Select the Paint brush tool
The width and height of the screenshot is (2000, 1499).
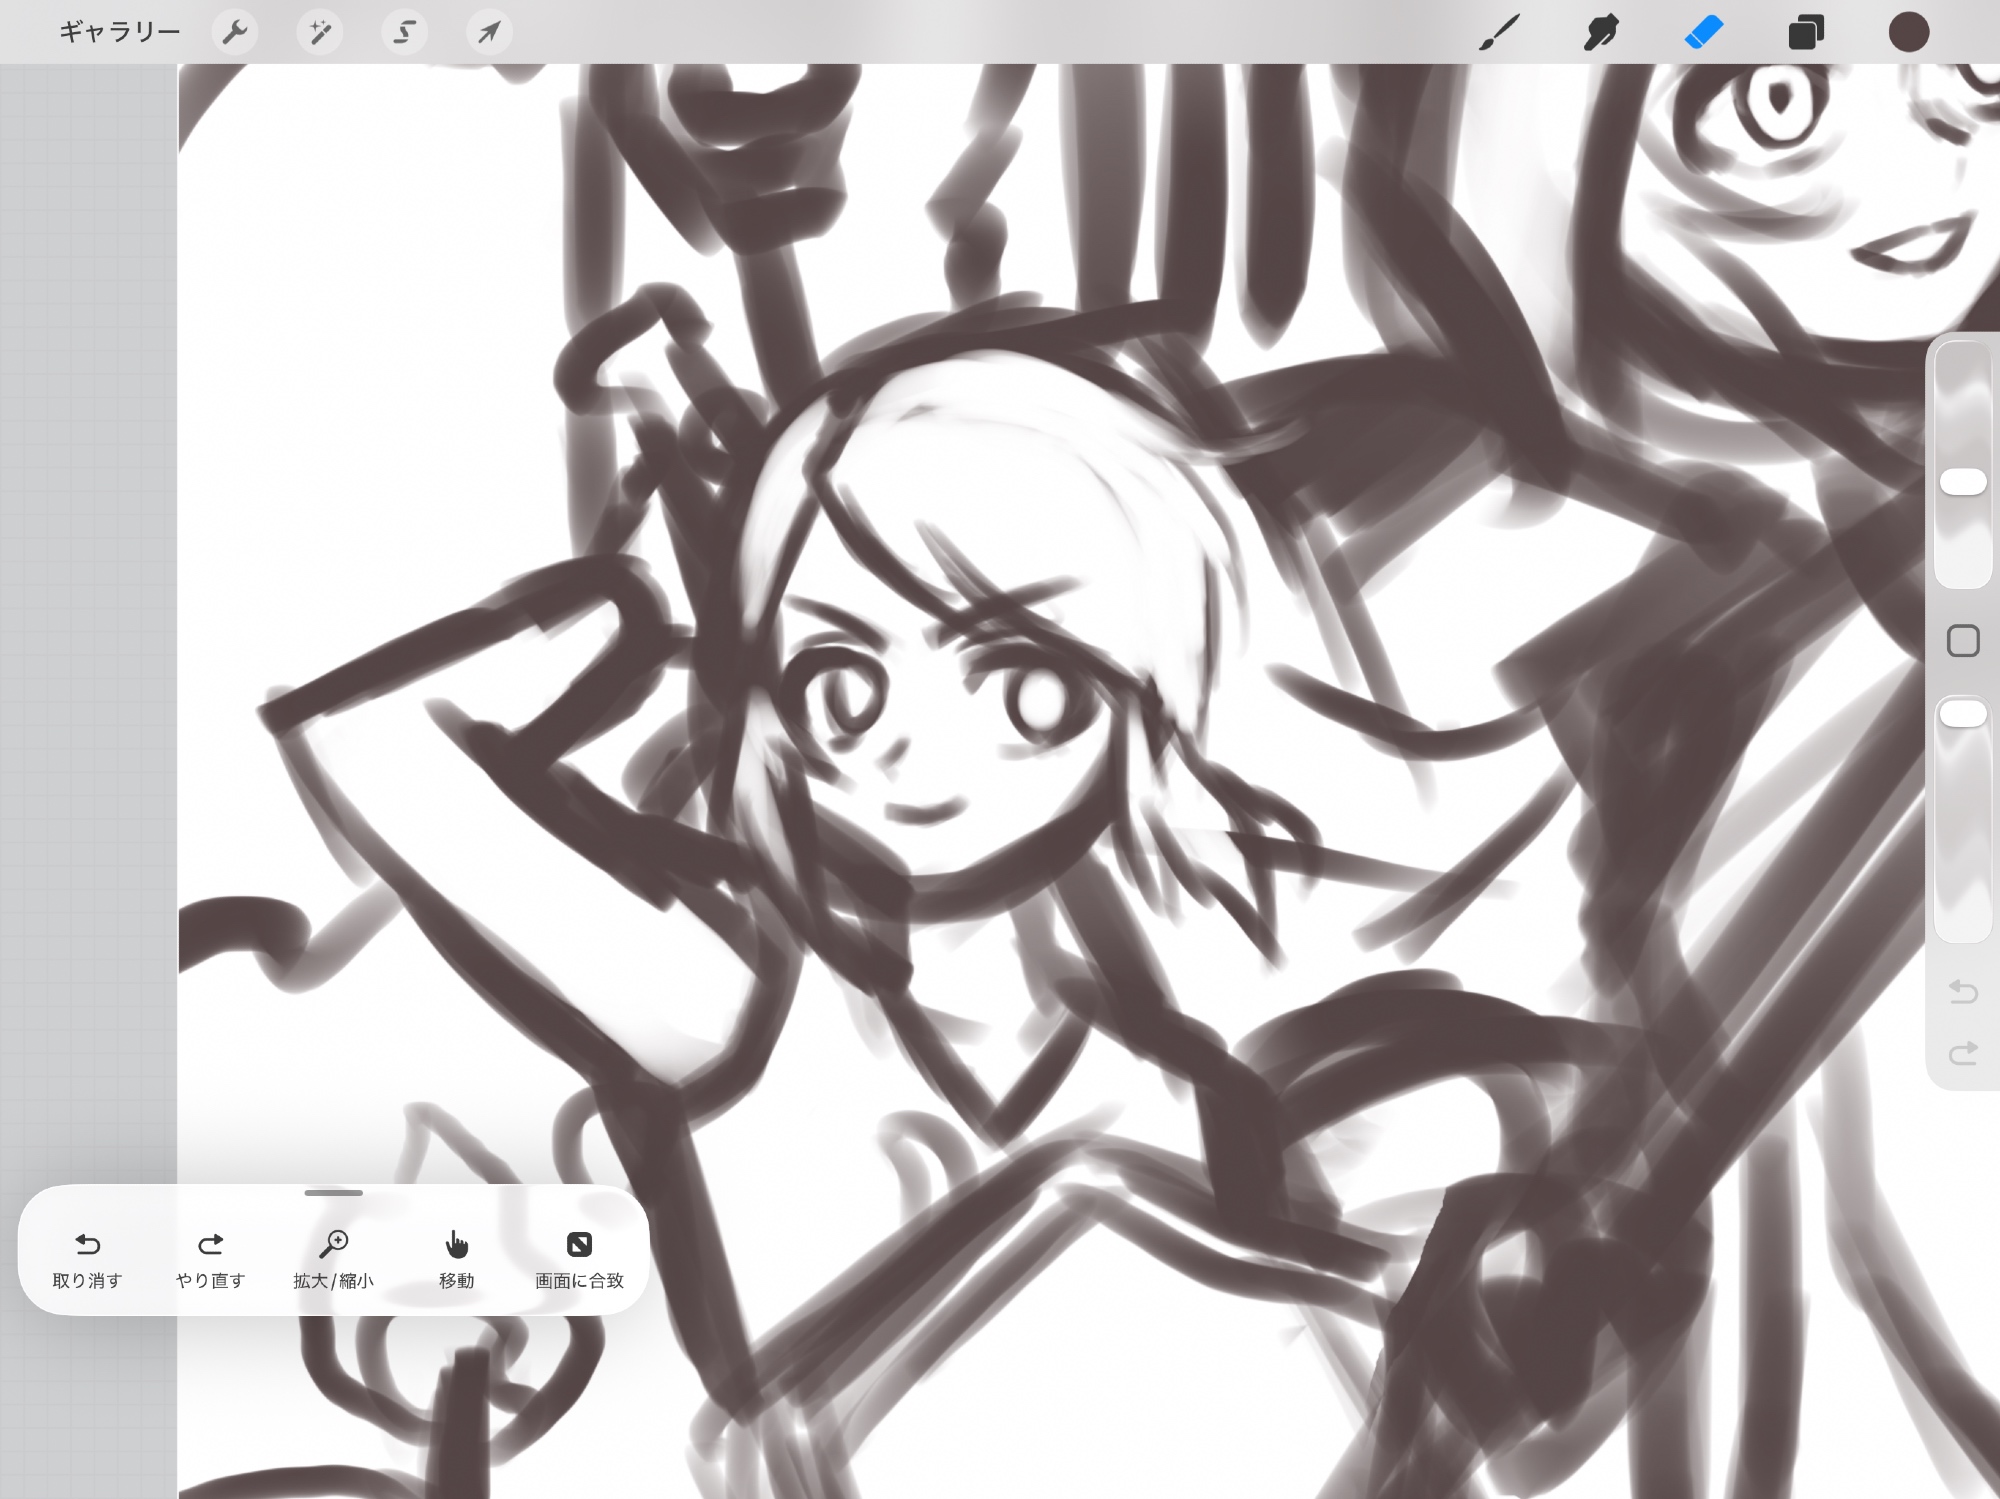[1499, 33]
